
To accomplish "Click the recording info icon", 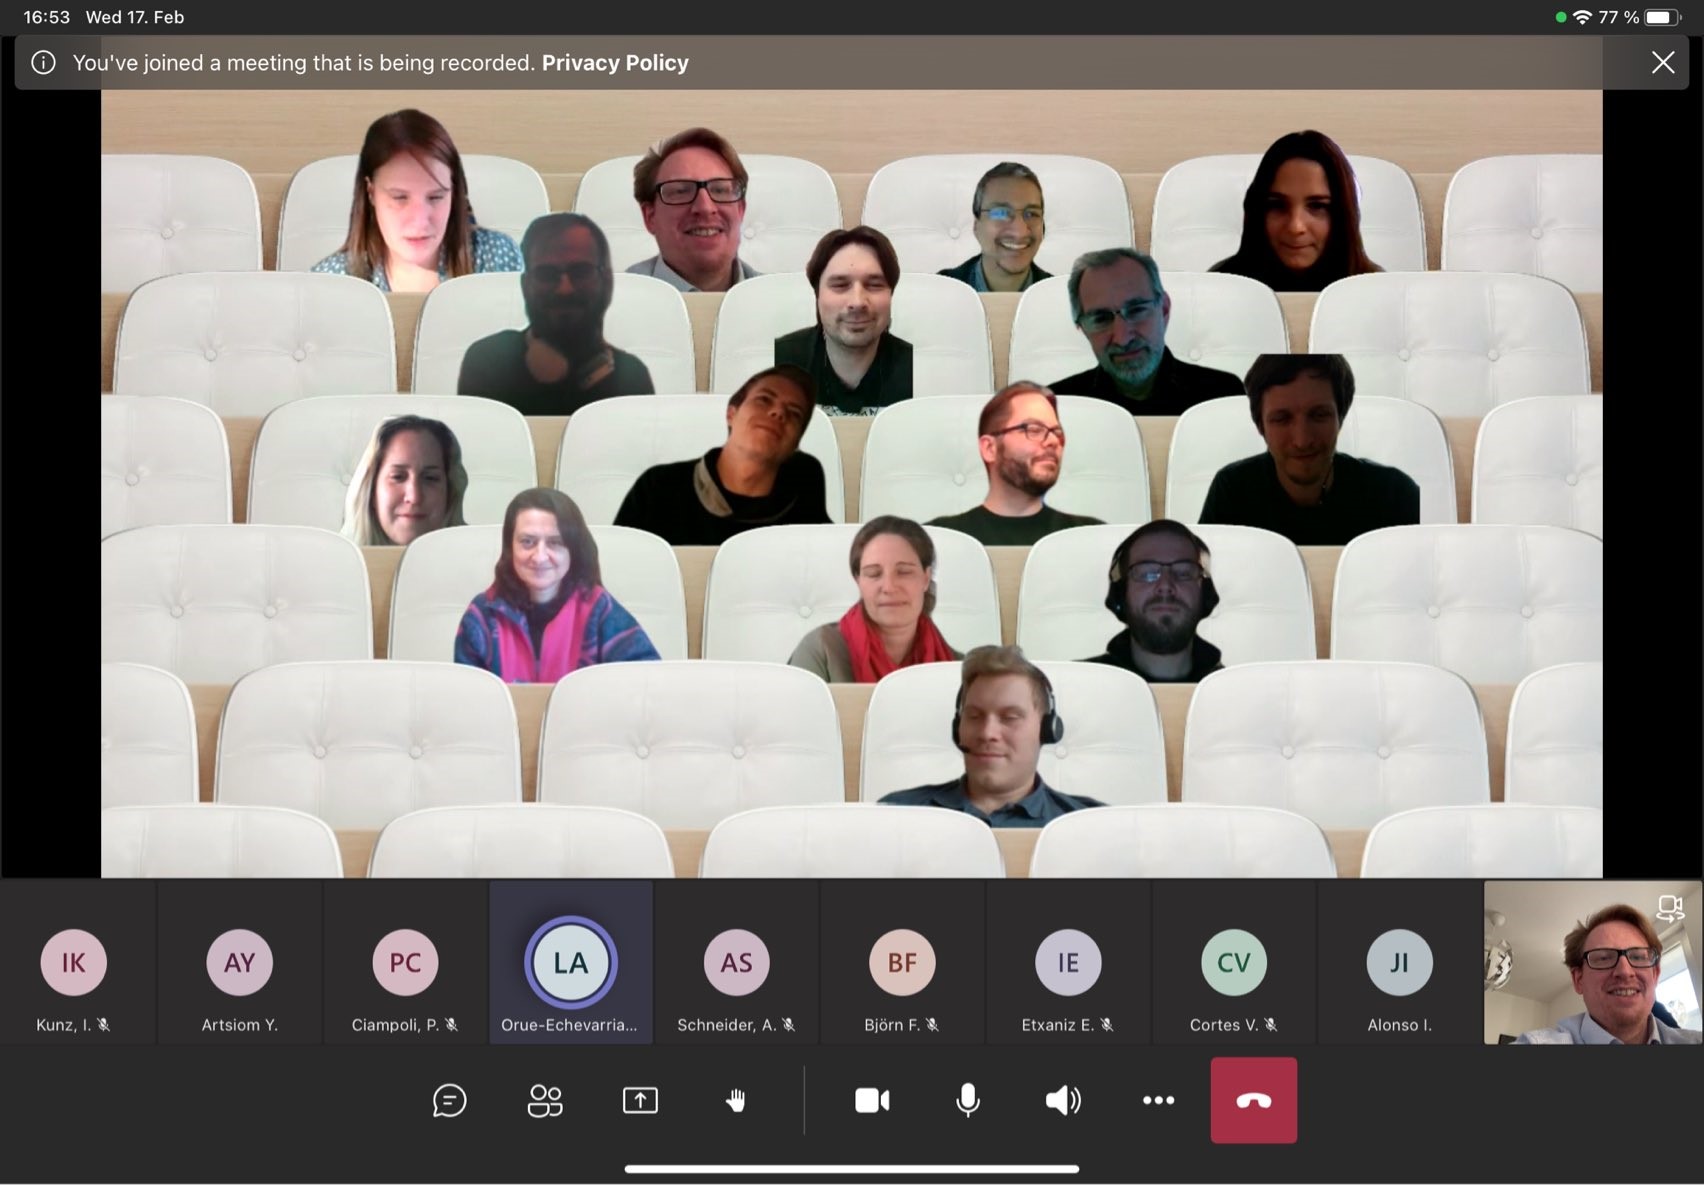I will (43, 62).
